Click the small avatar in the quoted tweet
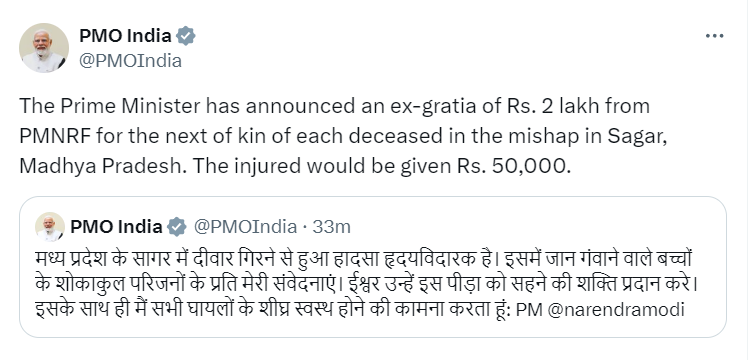The height and width of the screenshot is (360, 750). click(x=50, y=227)
